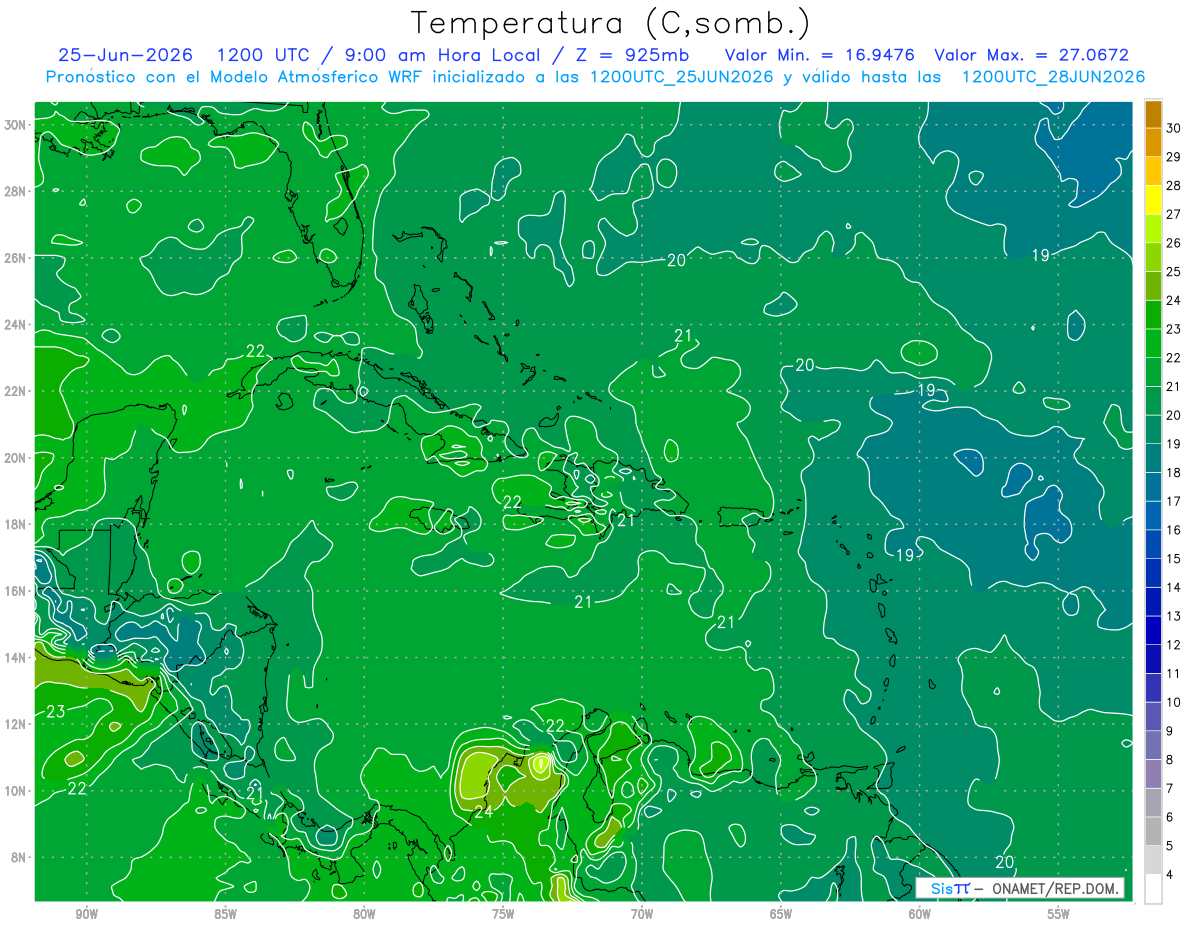Click the white swatch below legend value 4
Image resolution: width=1200 pixels, height=927 pixels.
(x=1154, y=889)
